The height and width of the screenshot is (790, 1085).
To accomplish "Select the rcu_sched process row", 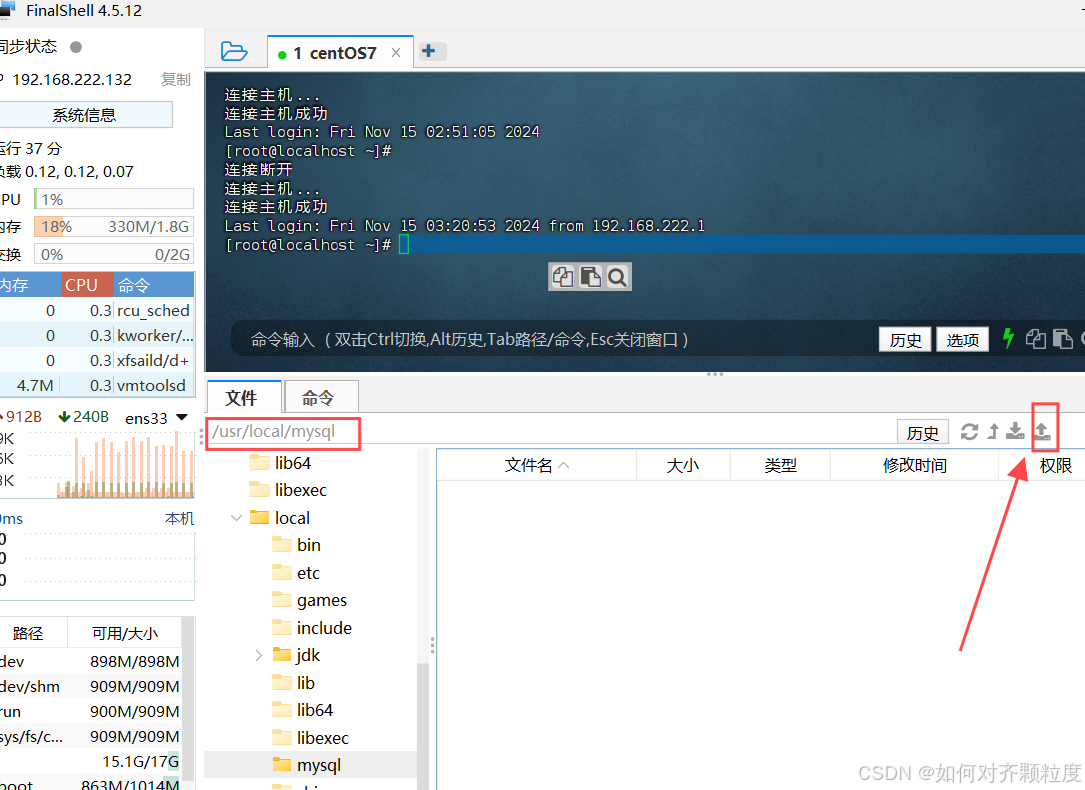I will coord(97,311).
